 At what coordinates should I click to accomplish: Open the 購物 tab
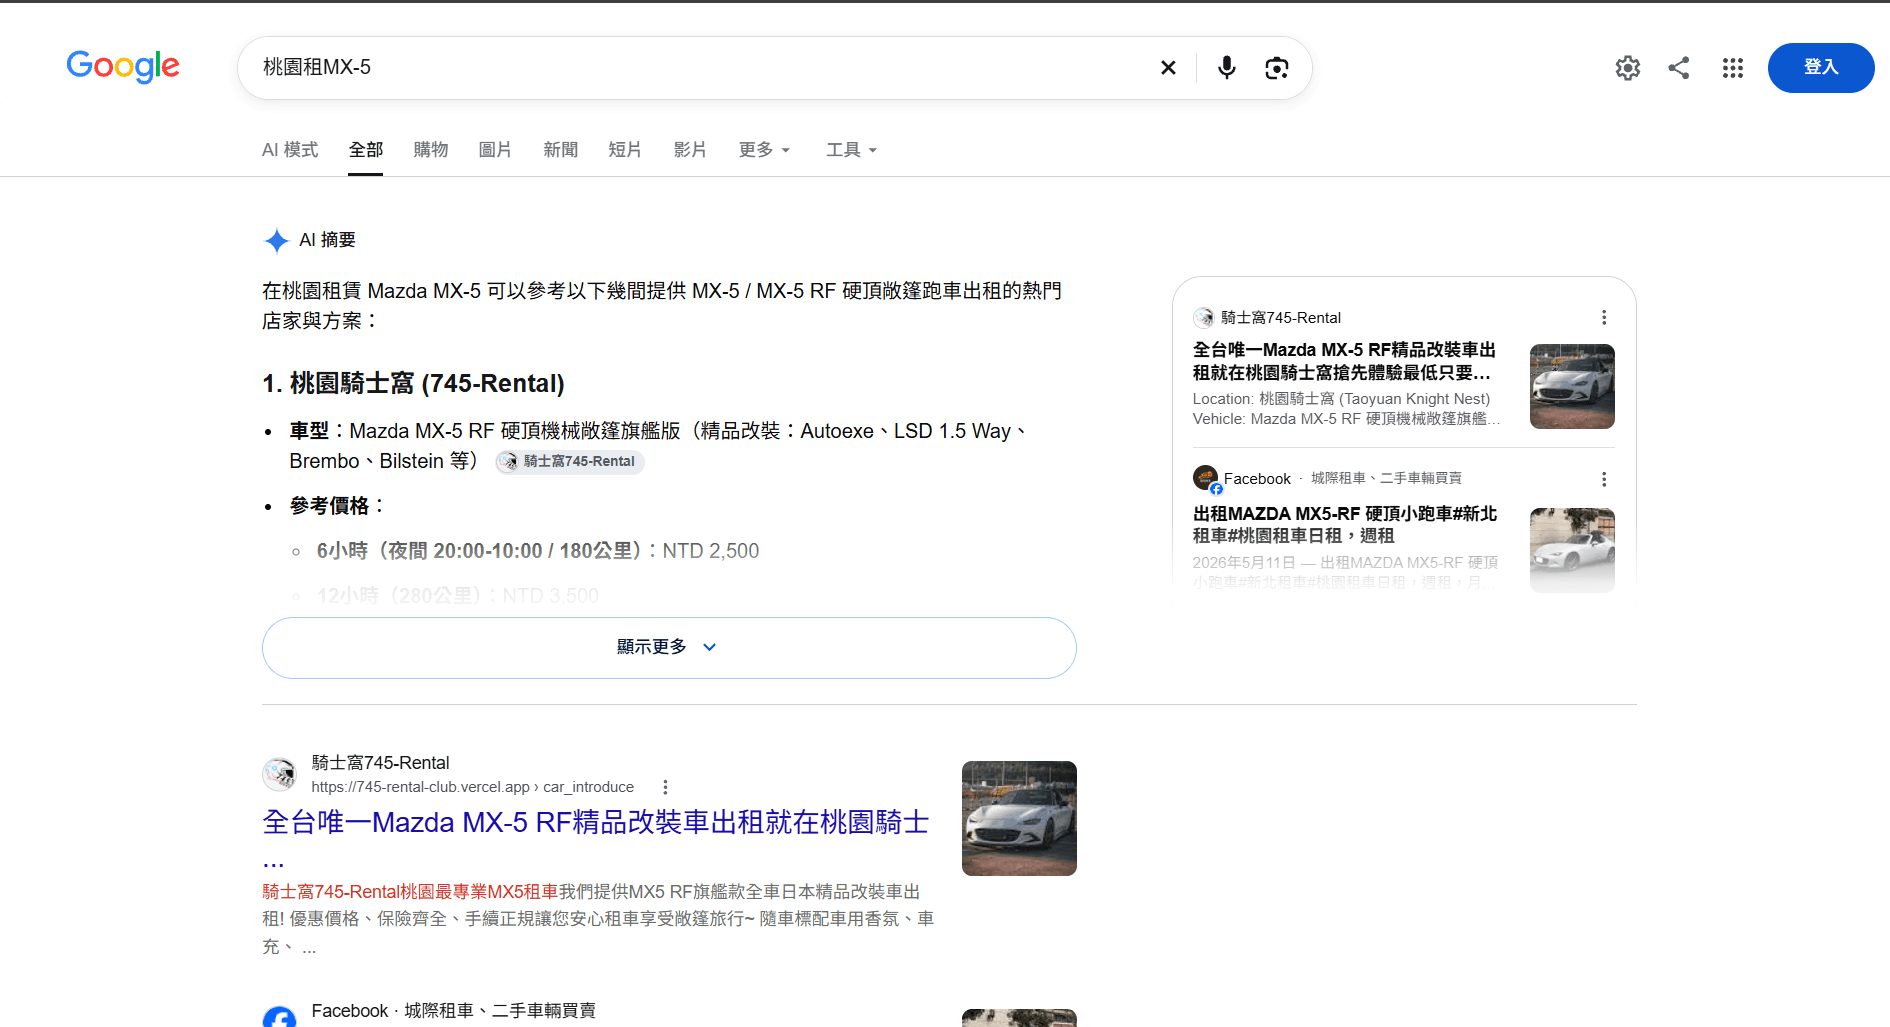[x=431, y=150]
